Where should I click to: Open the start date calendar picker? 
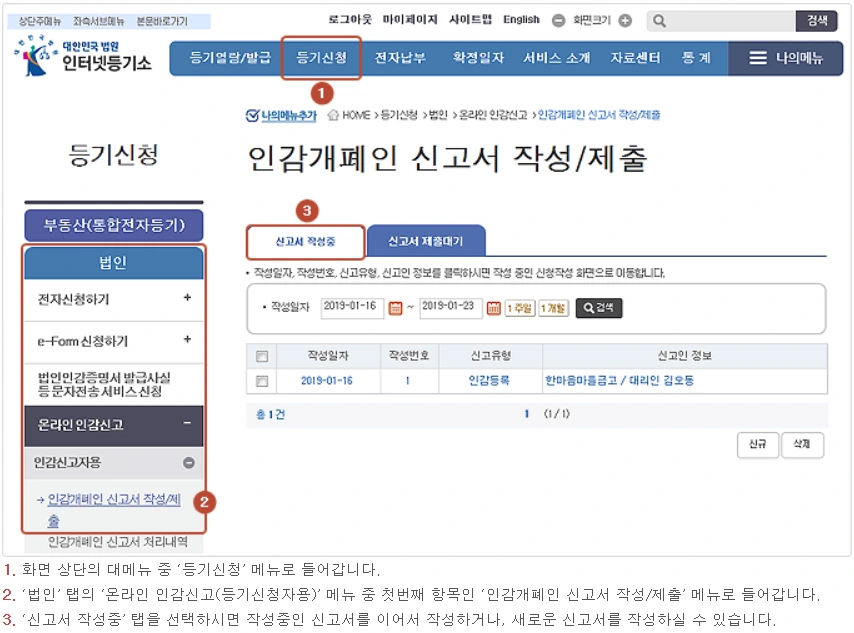[396, 310]
